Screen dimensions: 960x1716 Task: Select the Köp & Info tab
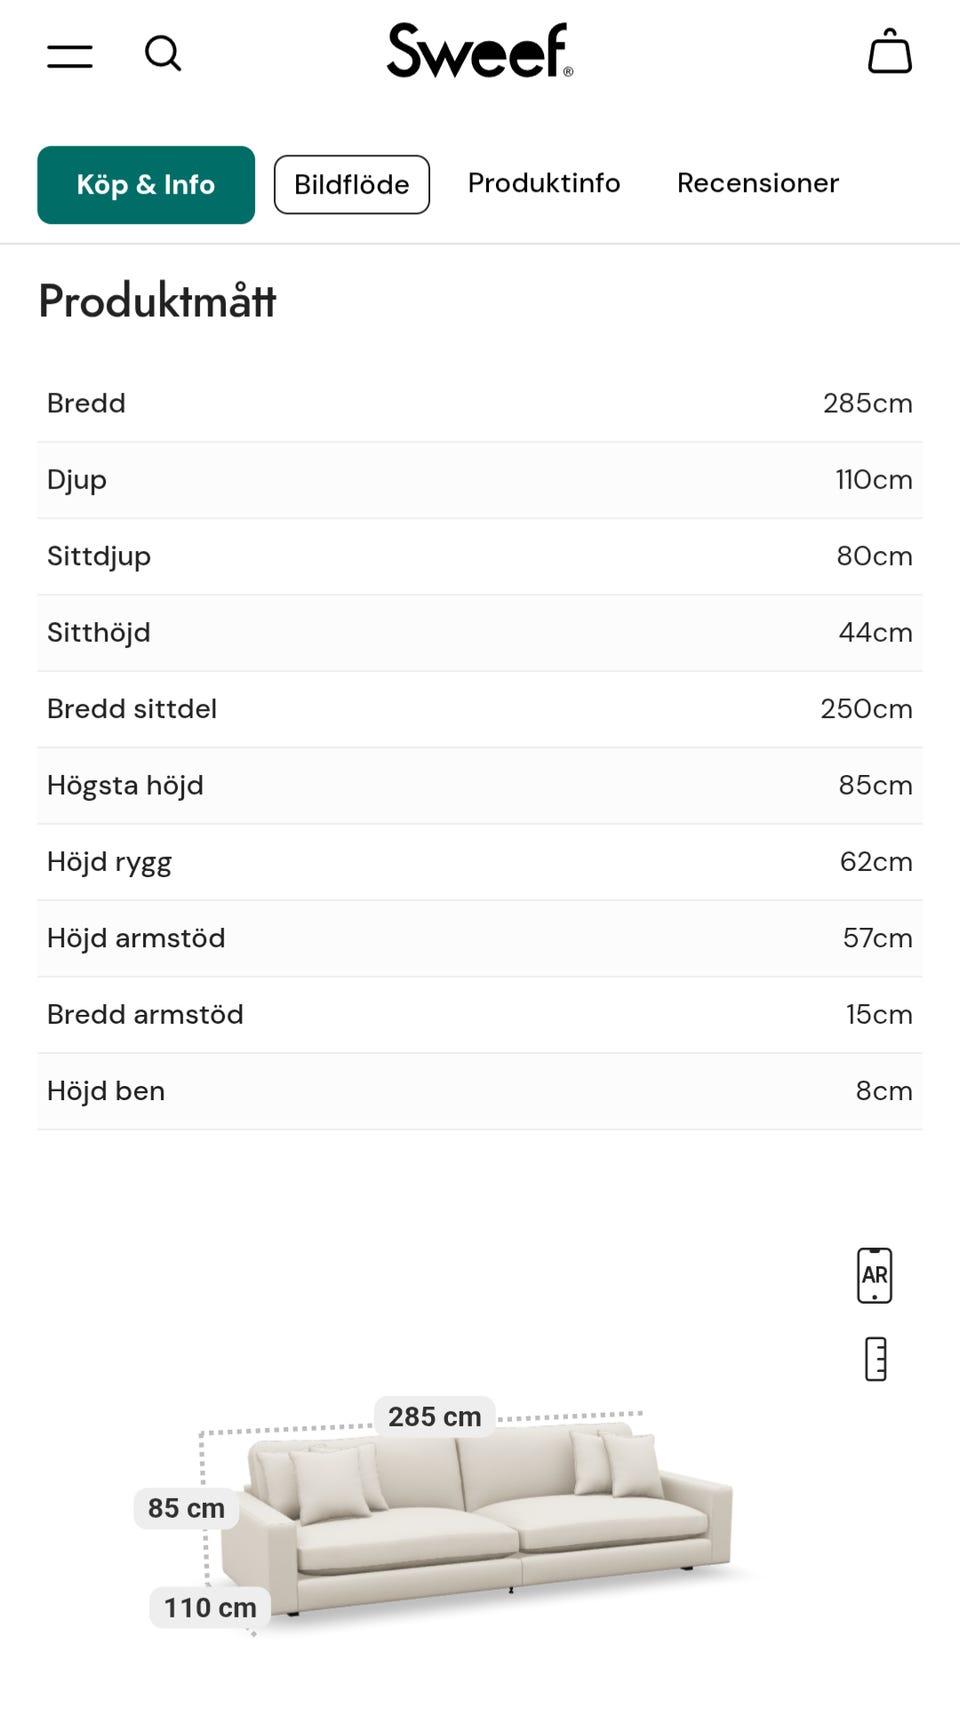tap(146, 185)
